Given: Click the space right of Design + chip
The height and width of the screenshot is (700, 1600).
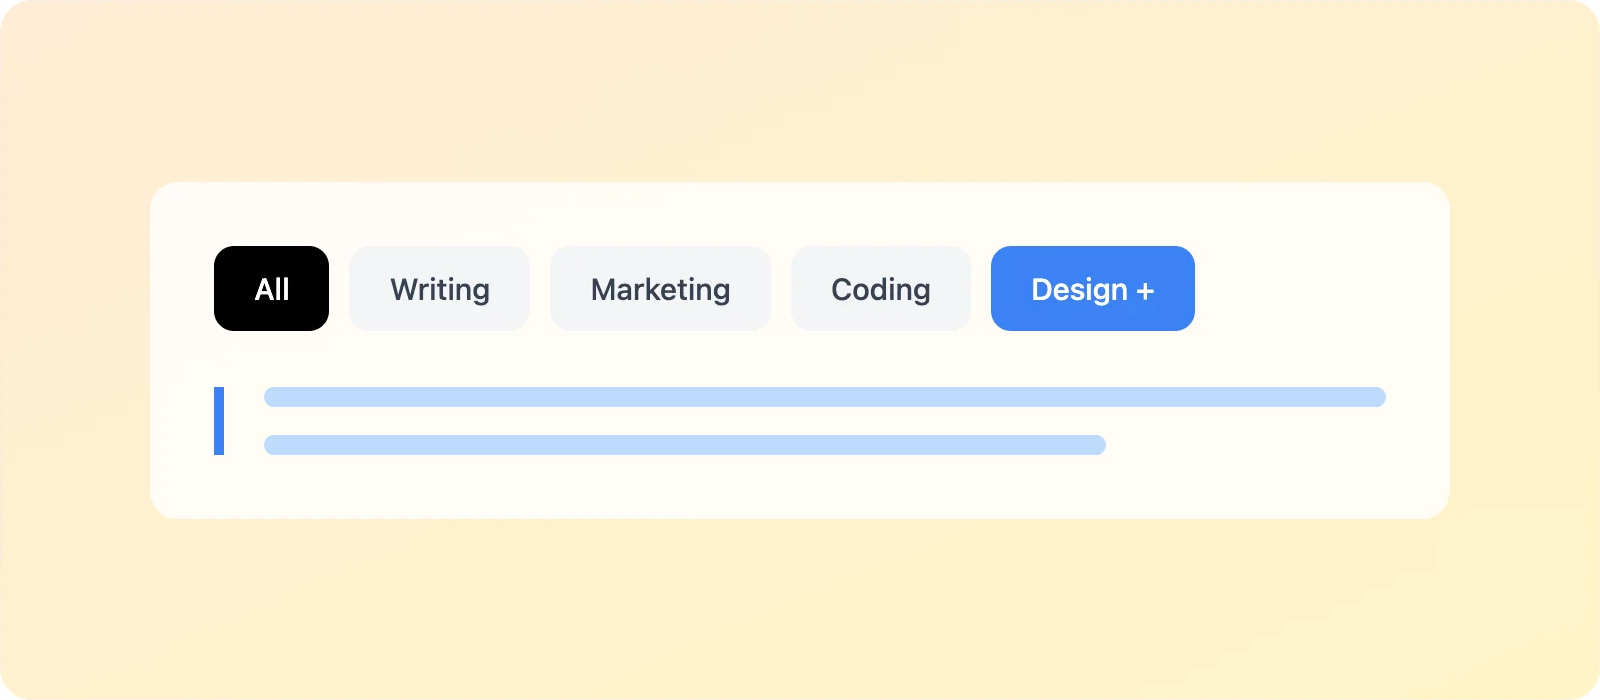Looking at the screenshot, I should tap(1320, 289).
